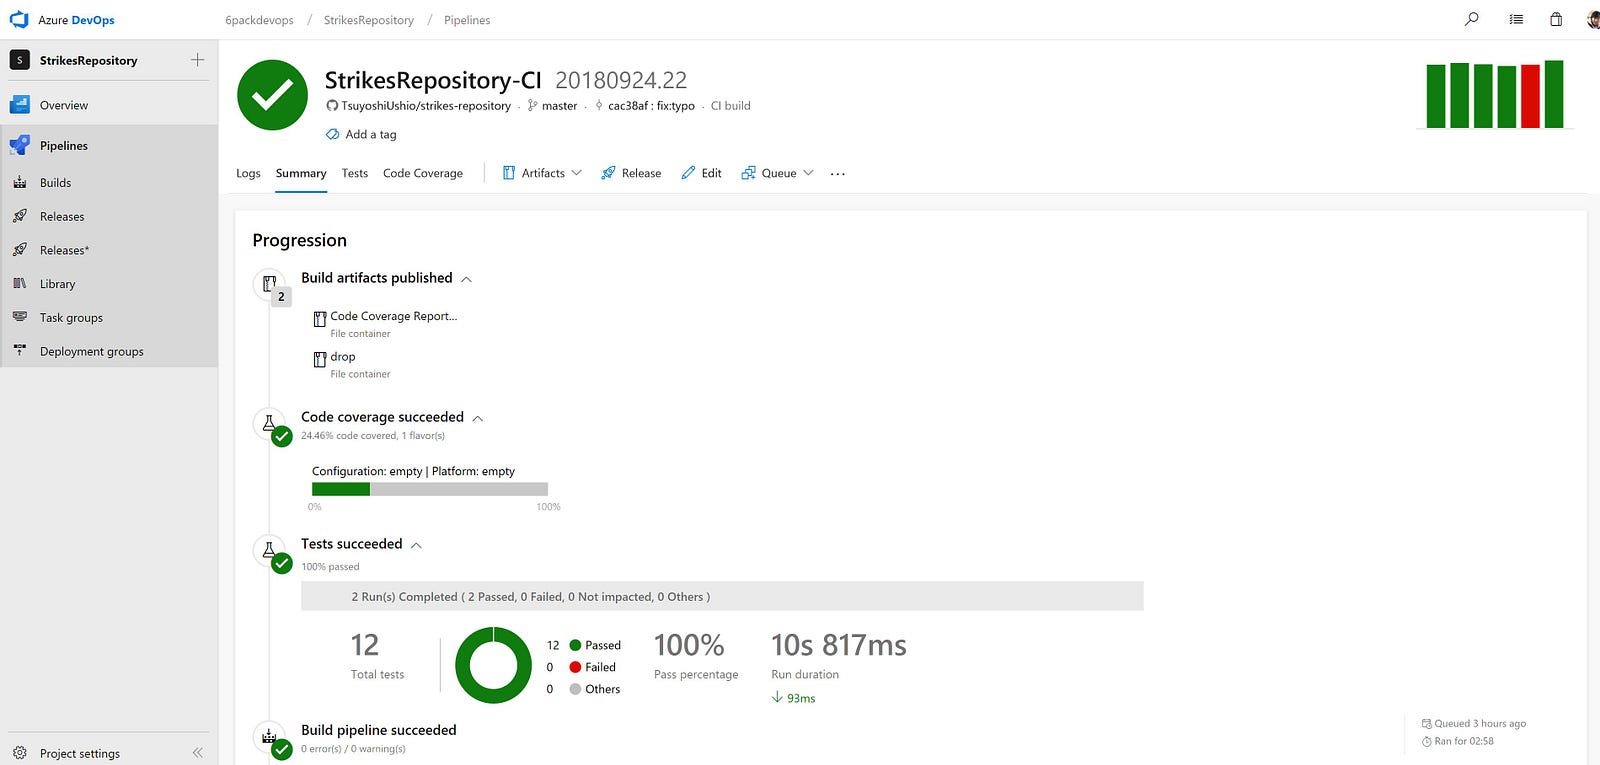Screen dimensions: 1600x765
Task: Open the Code Coverage tab
Action: pyautogui.click(x=423, y=173)
